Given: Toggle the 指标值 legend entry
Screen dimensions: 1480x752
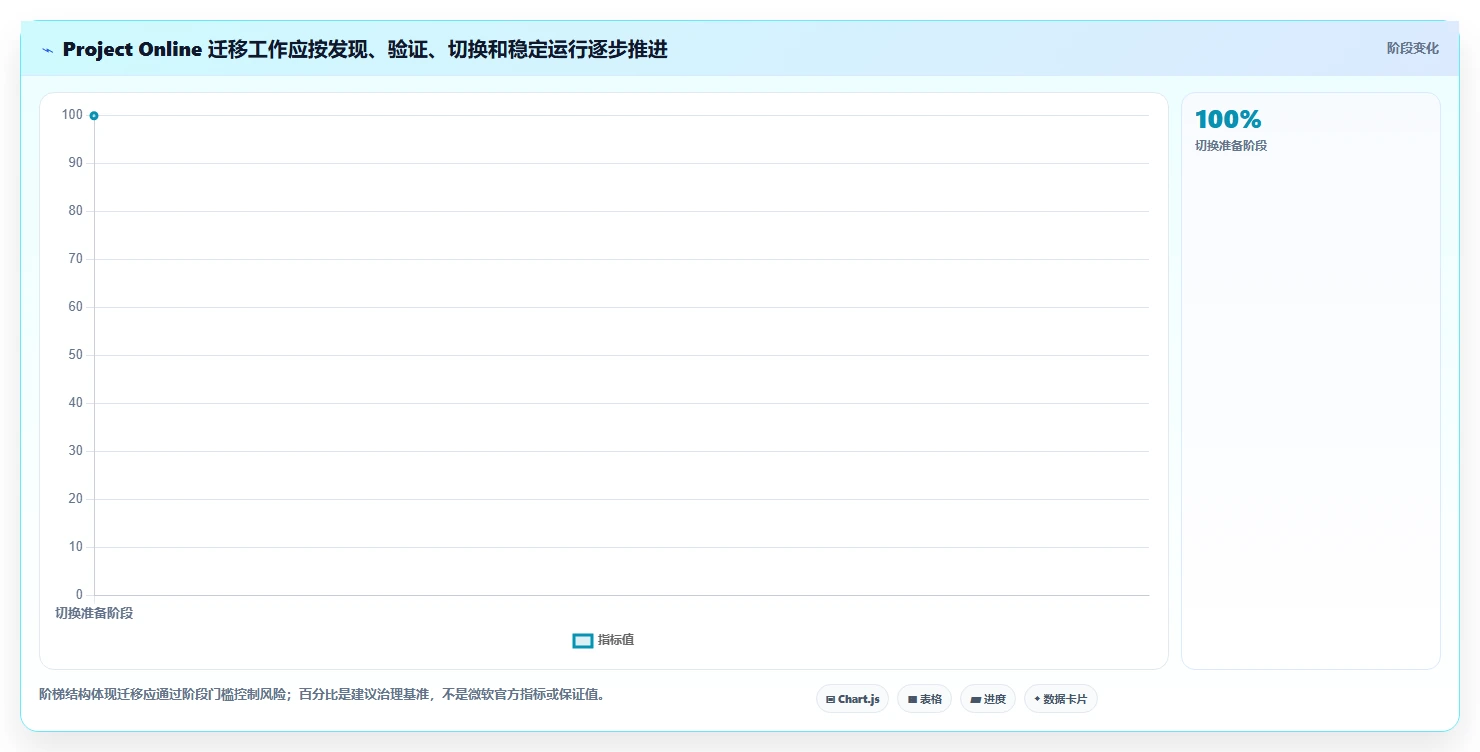Looking at the screenshot, I should pyautogui.click(x=603, y=640).
